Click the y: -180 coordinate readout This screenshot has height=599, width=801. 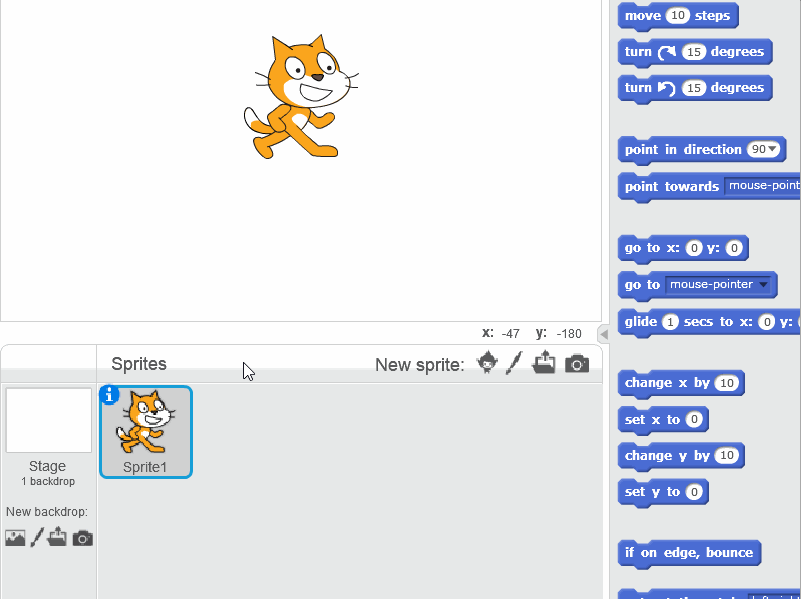tap(558, 333)
